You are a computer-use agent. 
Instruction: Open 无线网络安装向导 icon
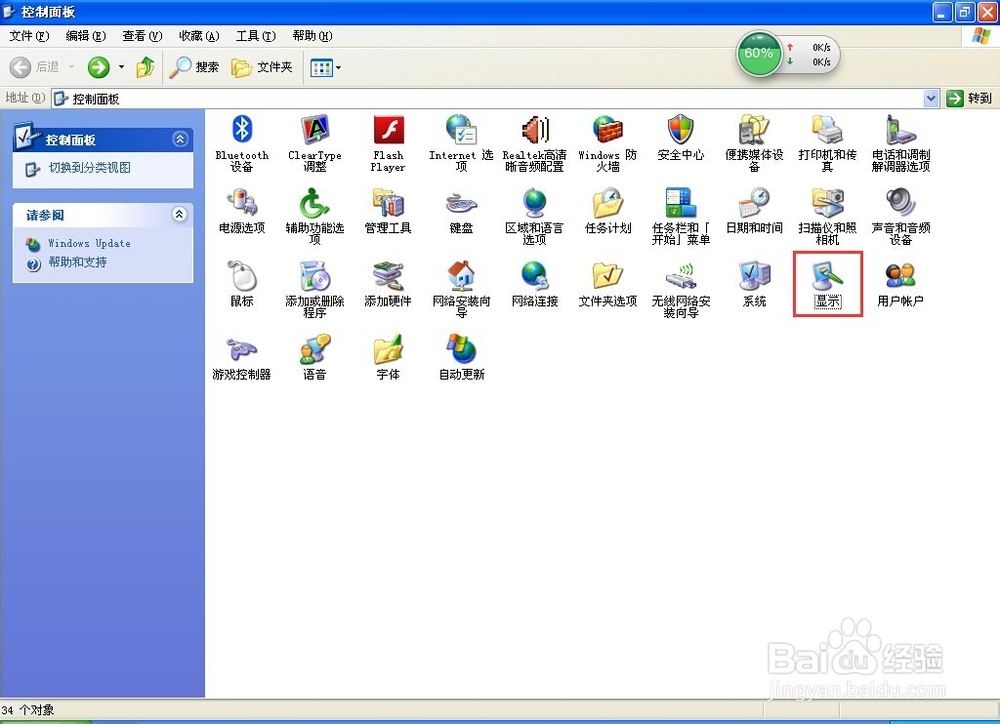[680, 289]
